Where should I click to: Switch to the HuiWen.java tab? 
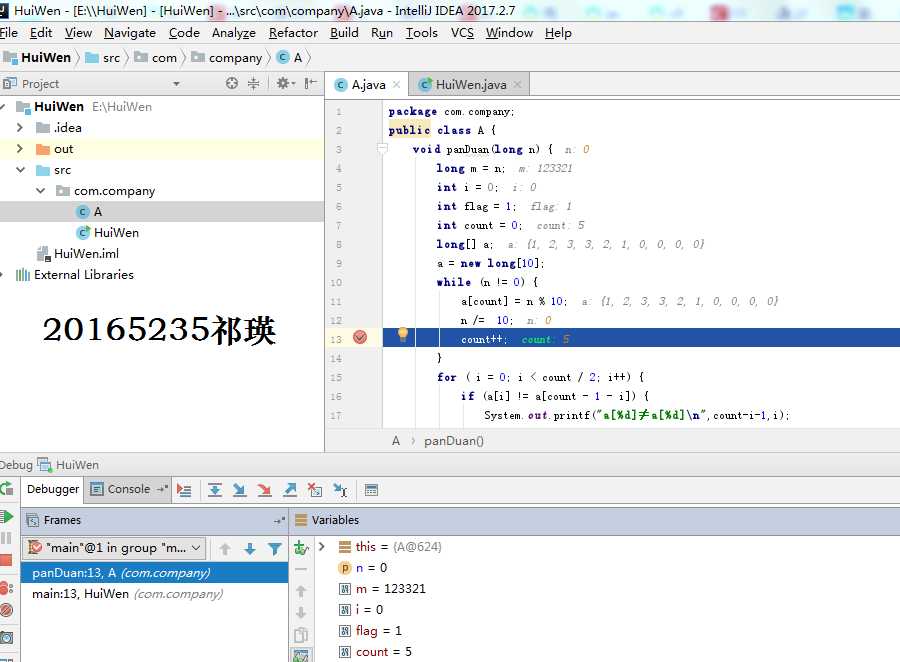[470, 84]
